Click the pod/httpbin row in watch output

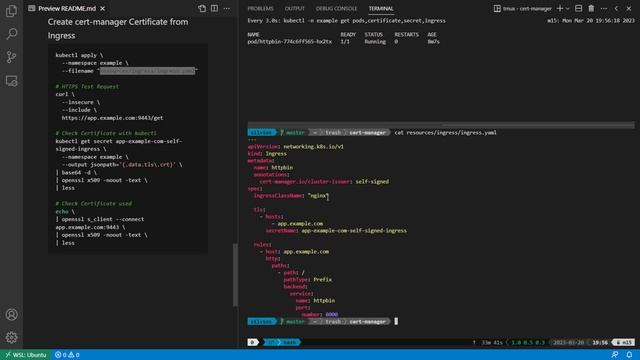tap(343, 42)
